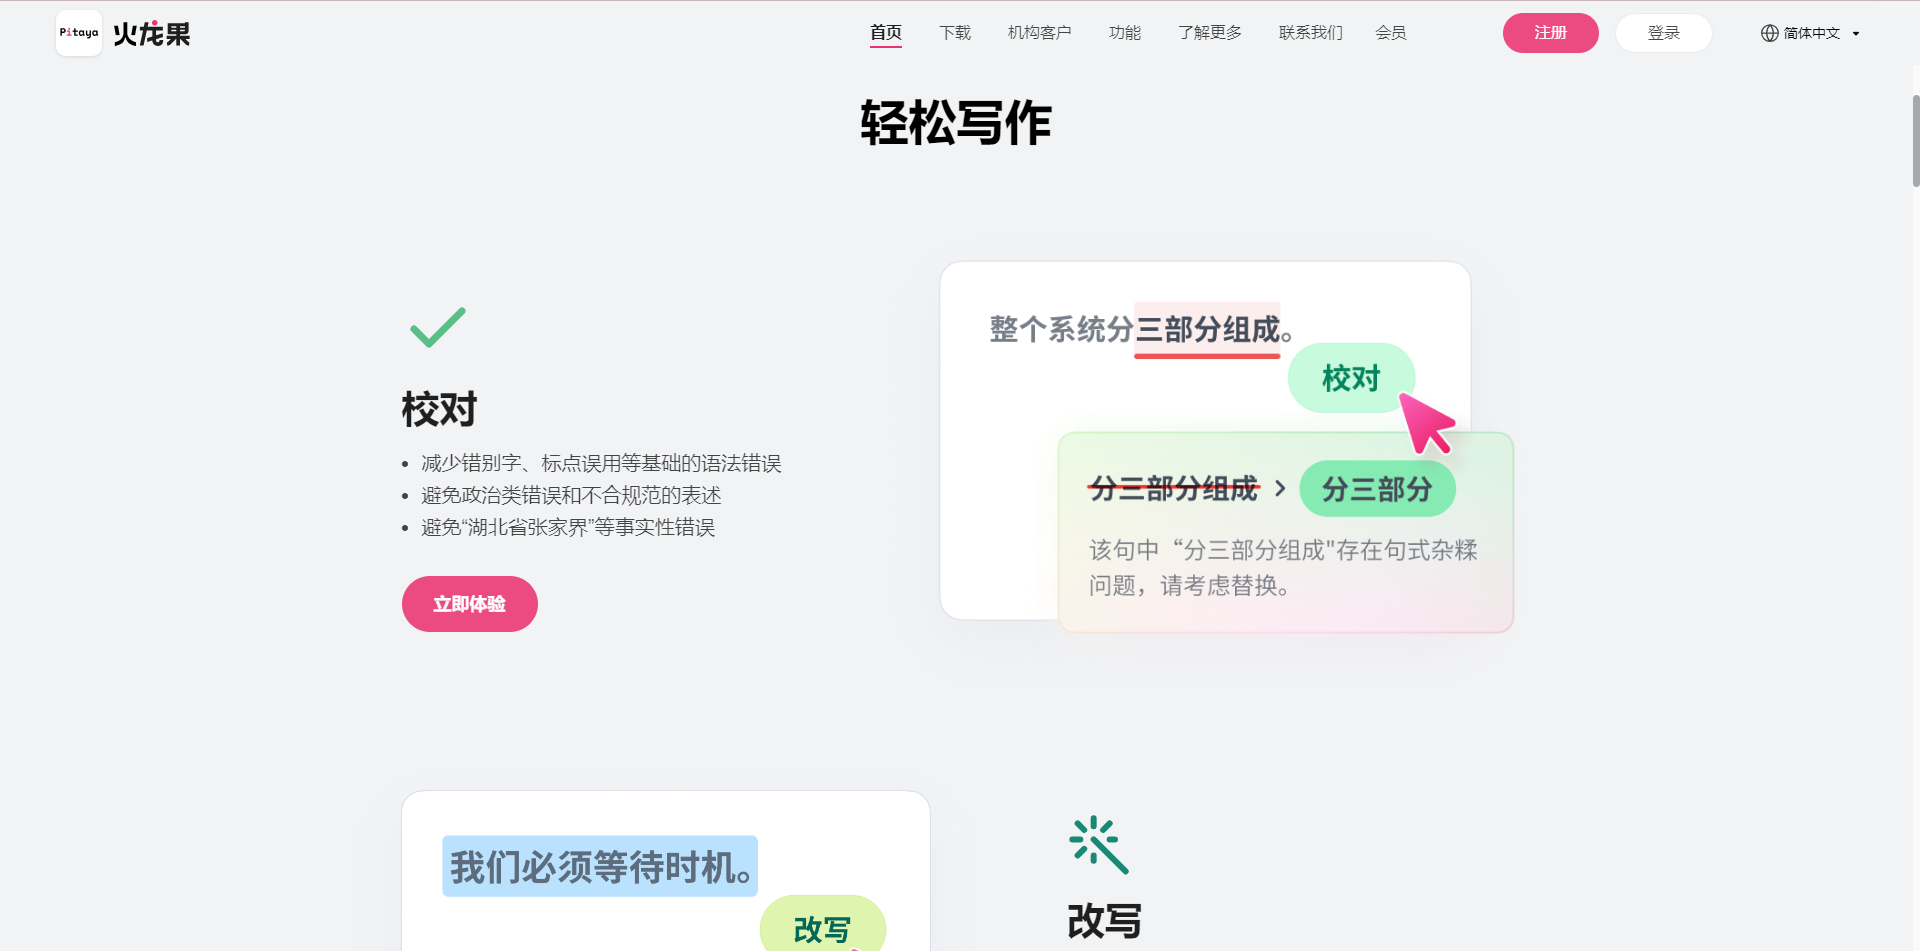Select 机构客户 in the navigation
The width and height of the screenshot is (1920, 951).
pos(1039,32)
